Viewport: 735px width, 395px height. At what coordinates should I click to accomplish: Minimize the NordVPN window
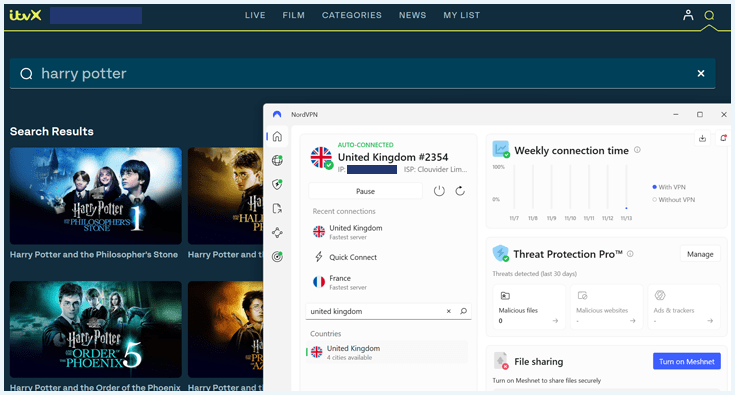point(676,114)
